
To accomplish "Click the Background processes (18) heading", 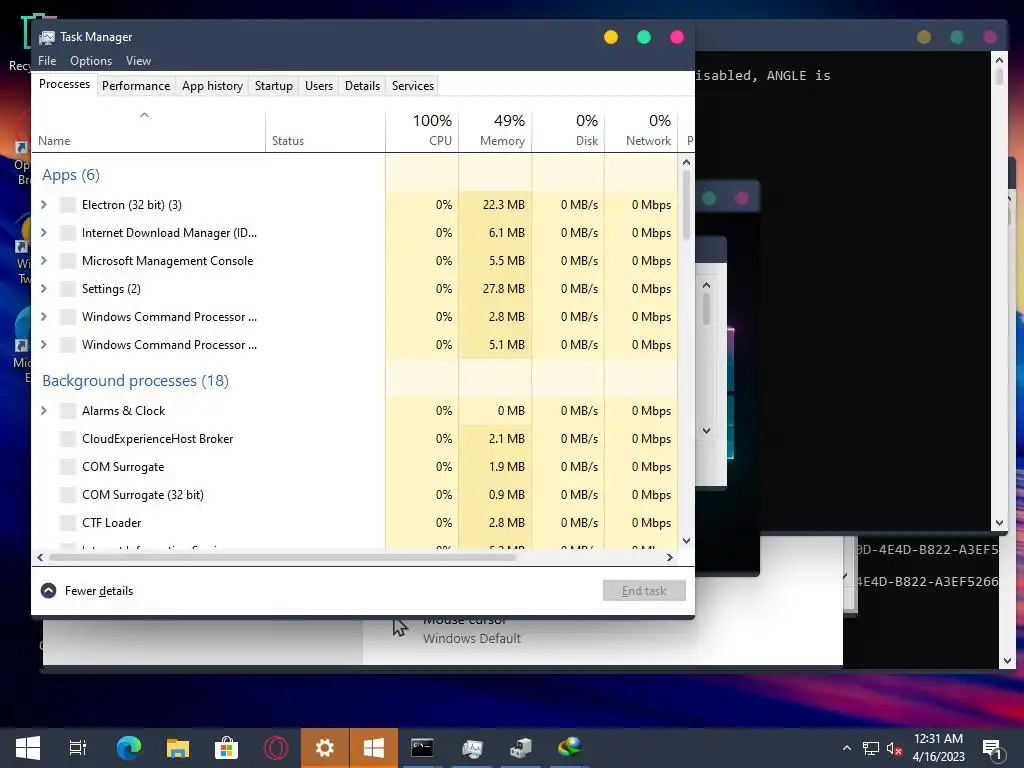I will (135, 381).
